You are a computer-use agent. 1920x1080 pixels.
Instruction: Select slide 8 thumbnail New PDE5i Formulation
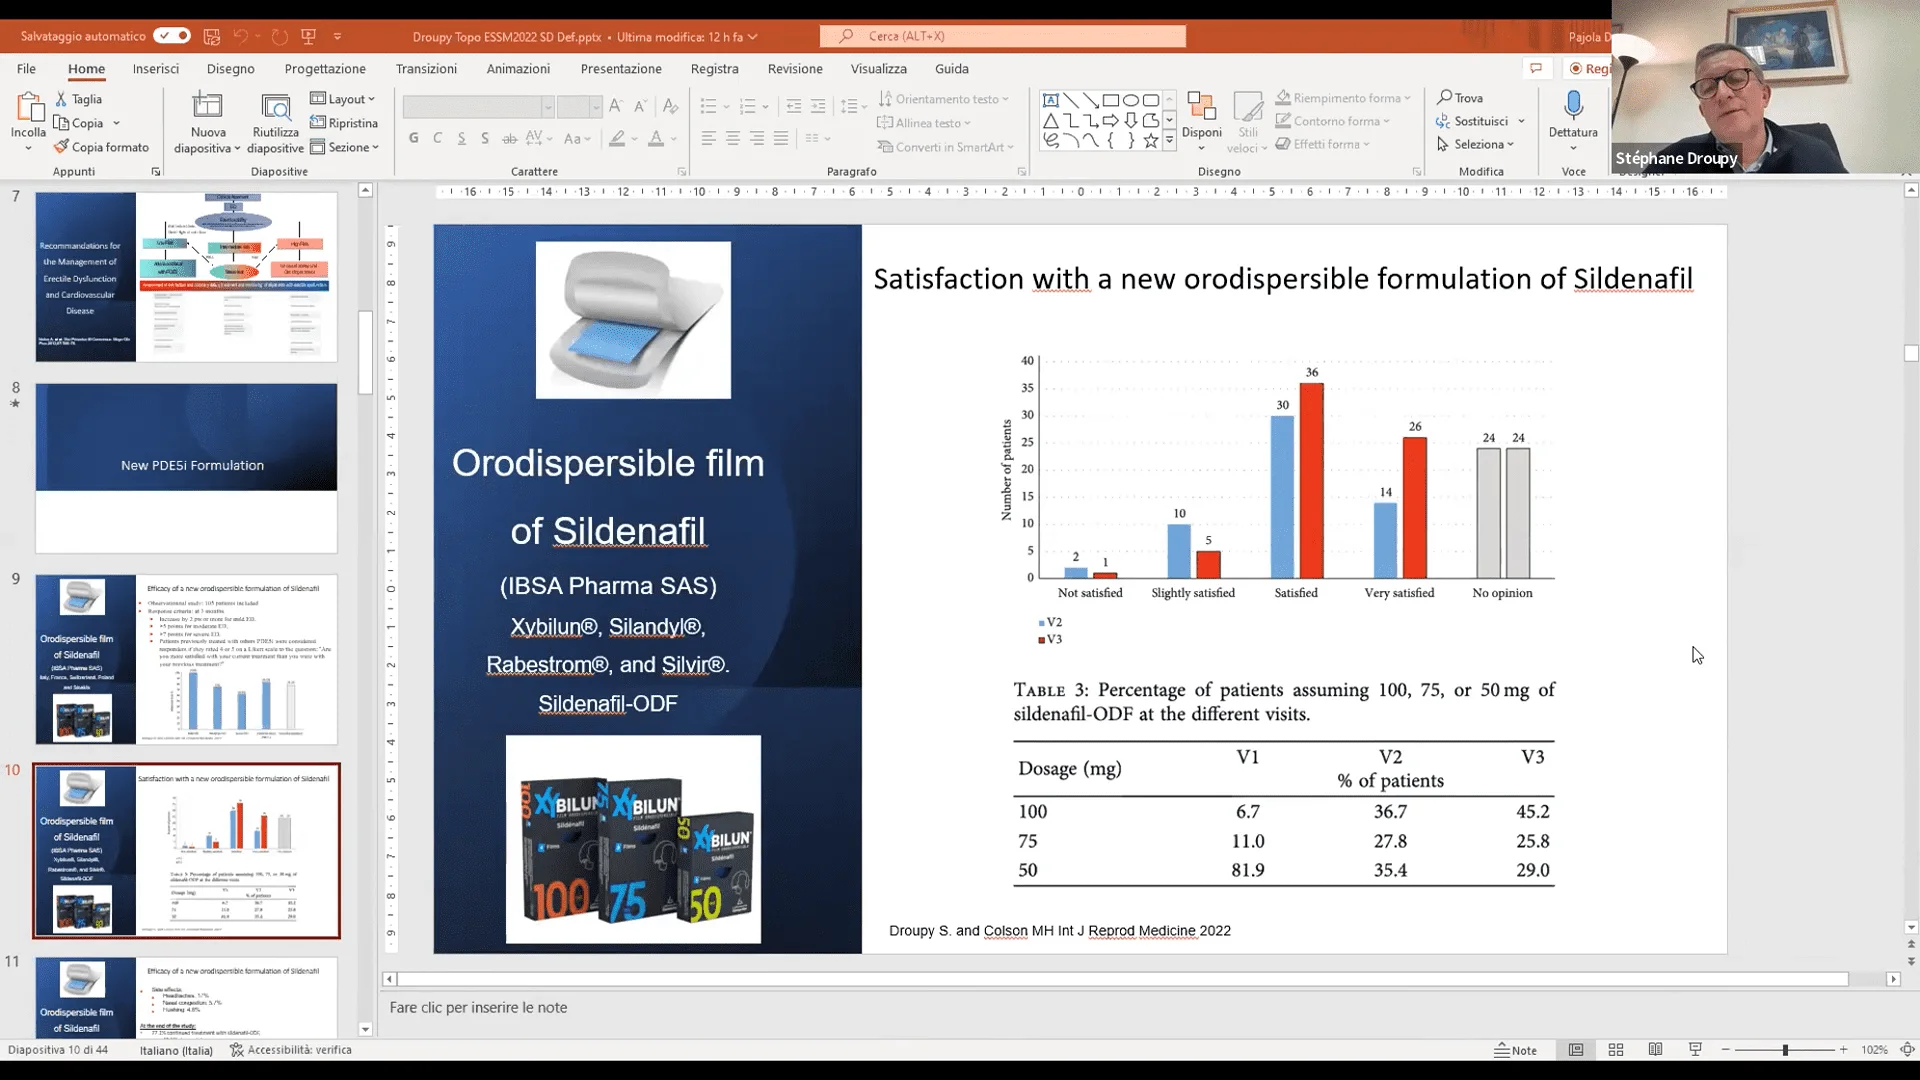[x=186, y=468]
